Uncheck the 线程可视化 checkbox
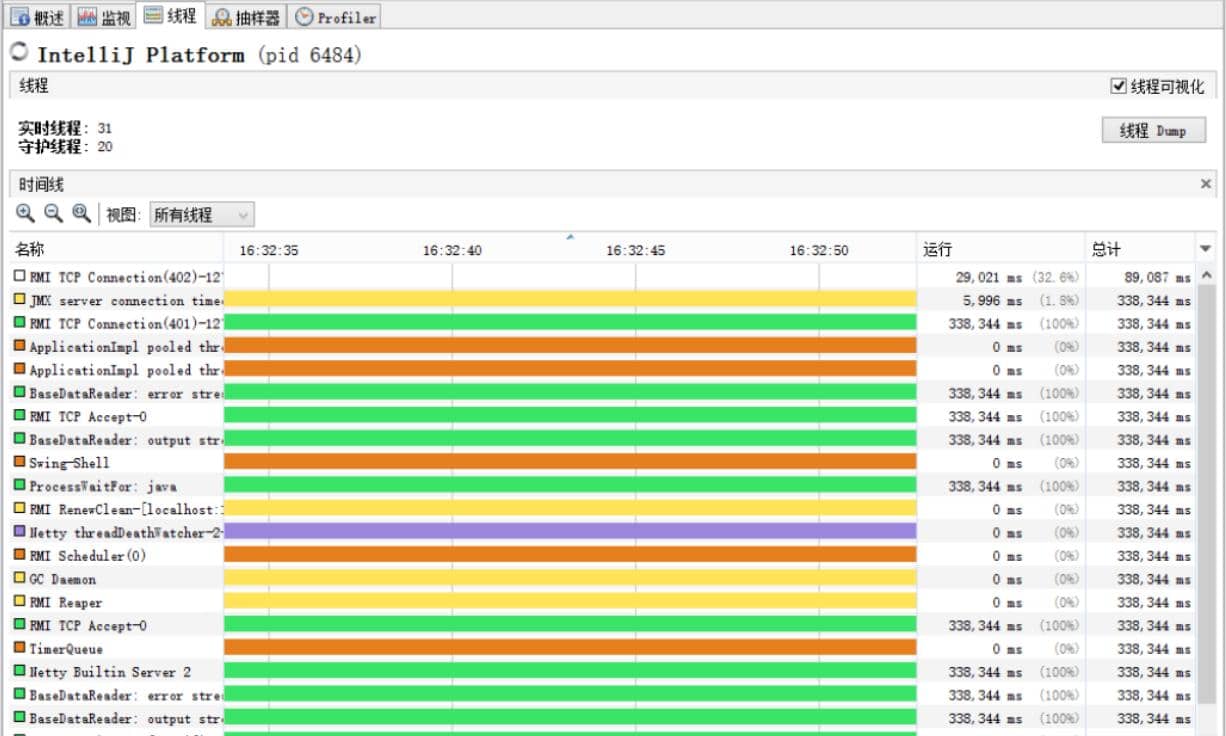This screenshot has height=736, width=1226. coord(1119,86)
